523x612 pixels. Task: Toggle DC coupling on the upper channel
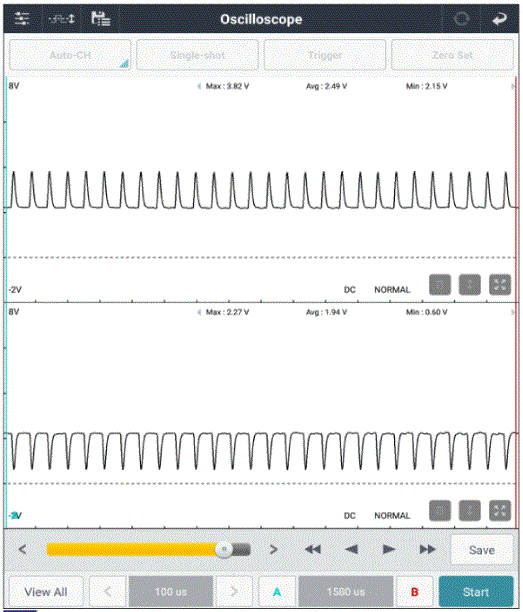coord(350,290)
